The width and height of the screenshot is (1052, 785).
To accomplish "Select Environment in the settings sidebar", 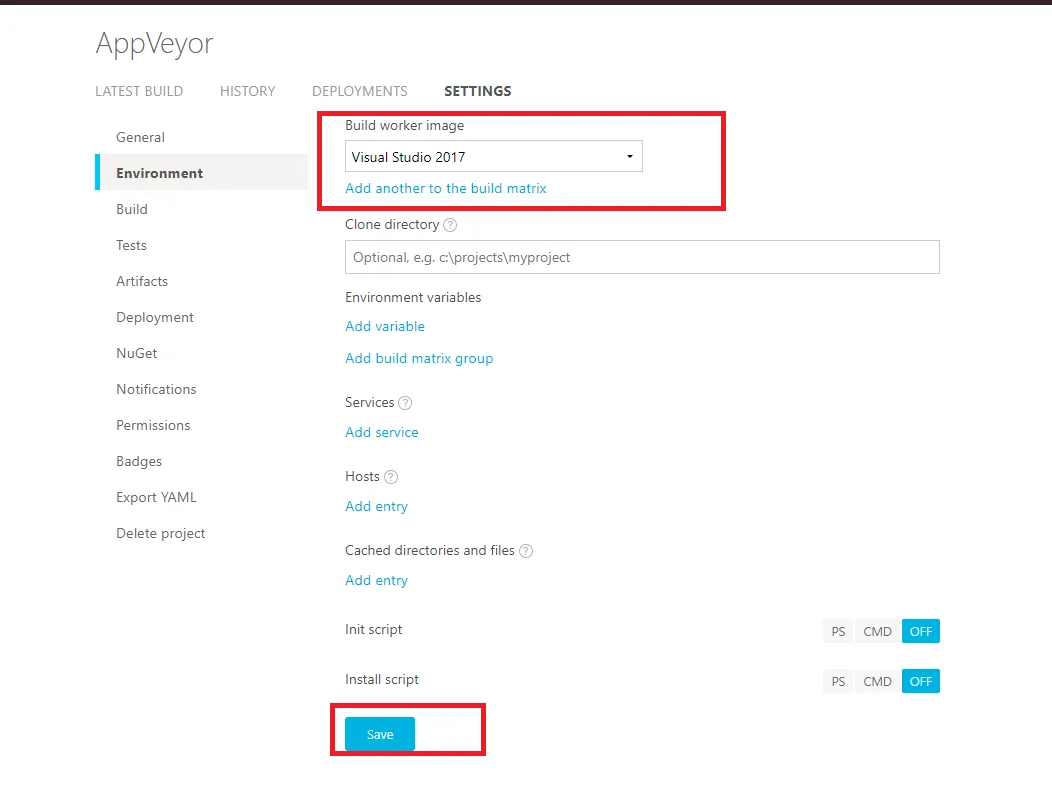I will 201,173.
